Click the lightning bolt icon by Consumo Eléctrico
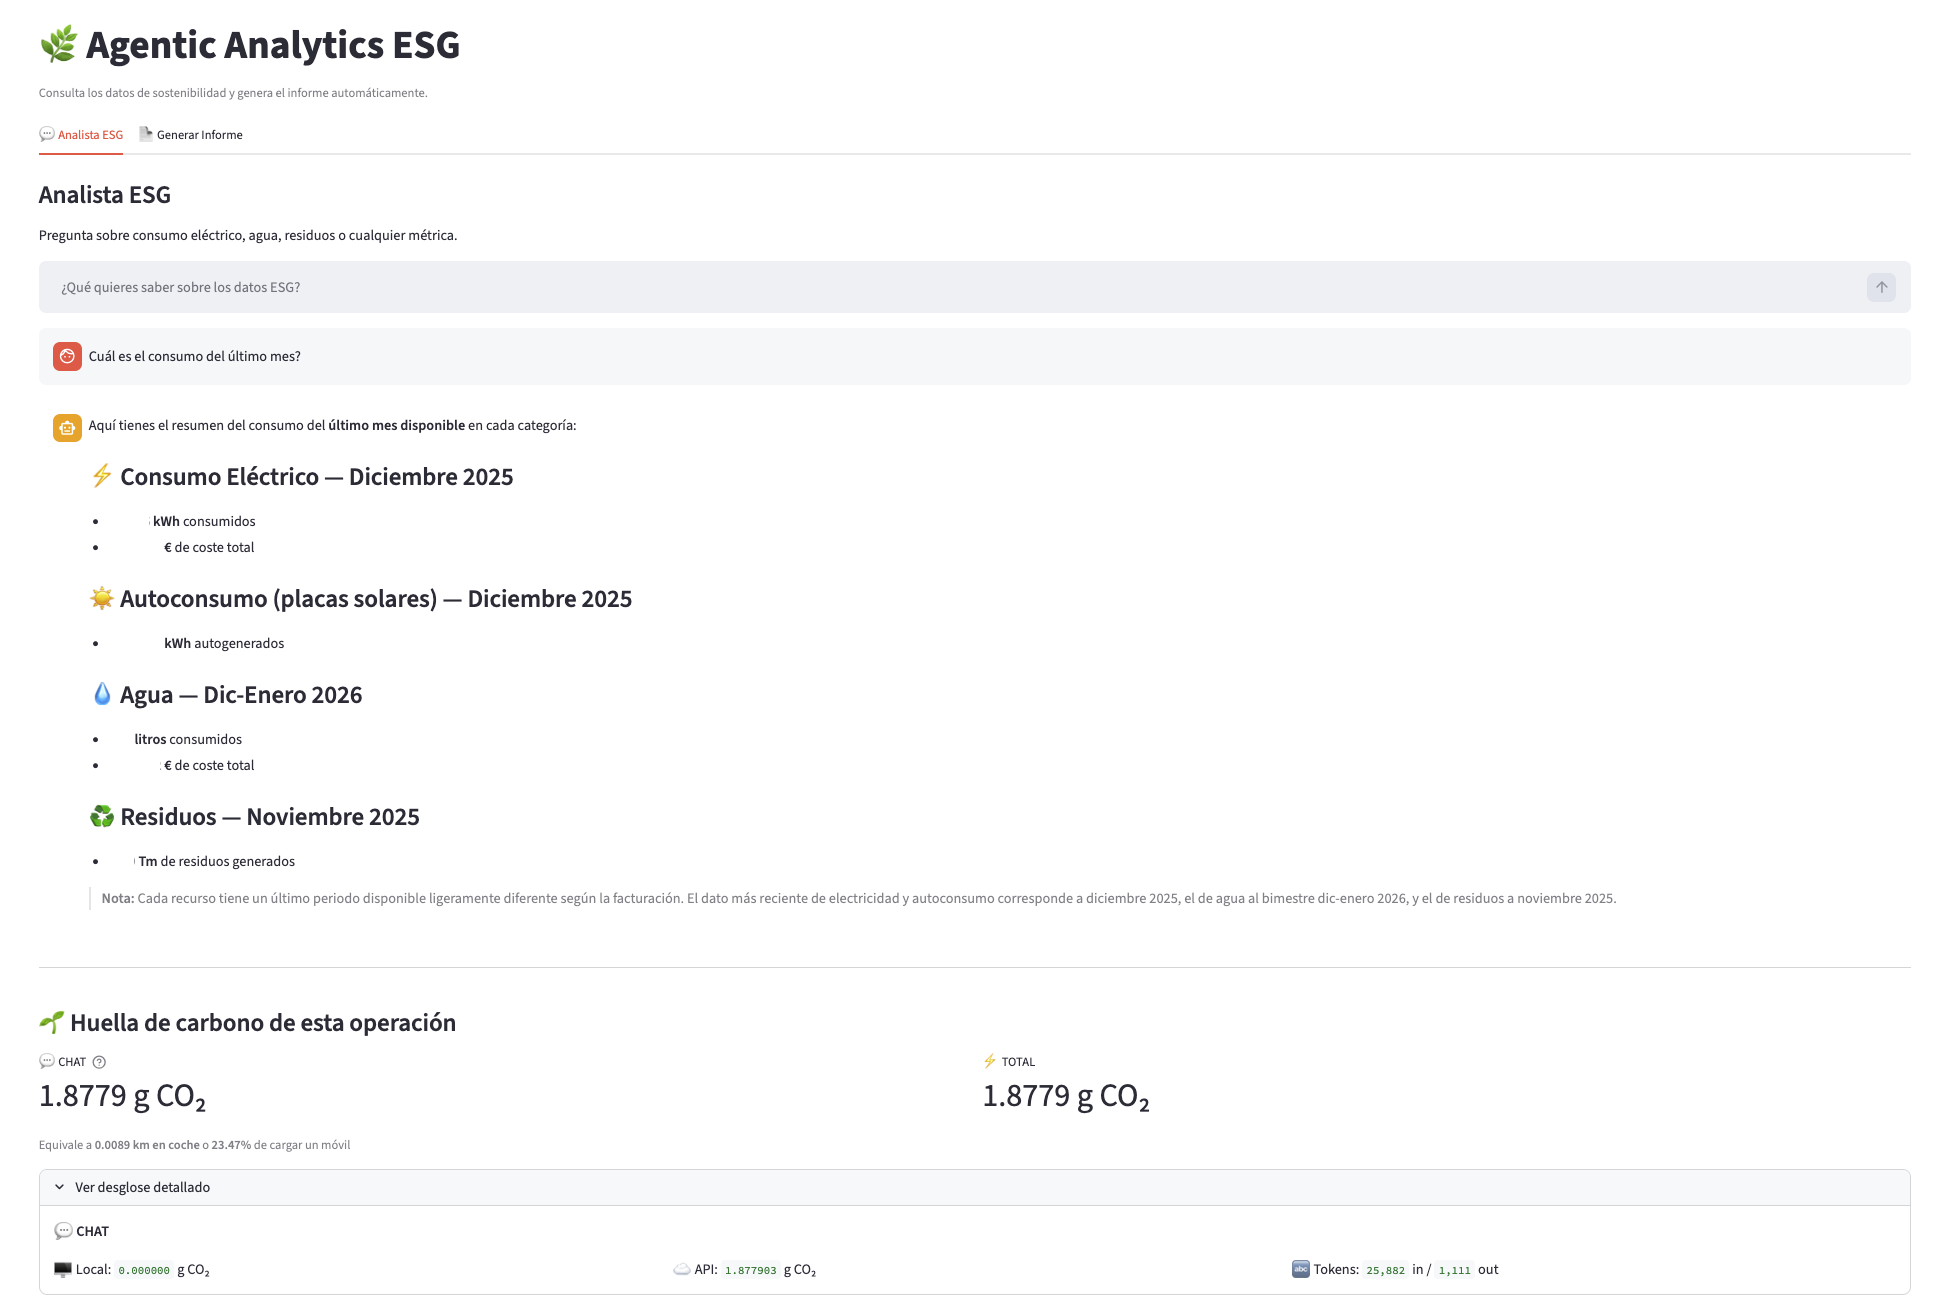Image resolution: width=1933 pixels, height=1304 pixels. 102,476
